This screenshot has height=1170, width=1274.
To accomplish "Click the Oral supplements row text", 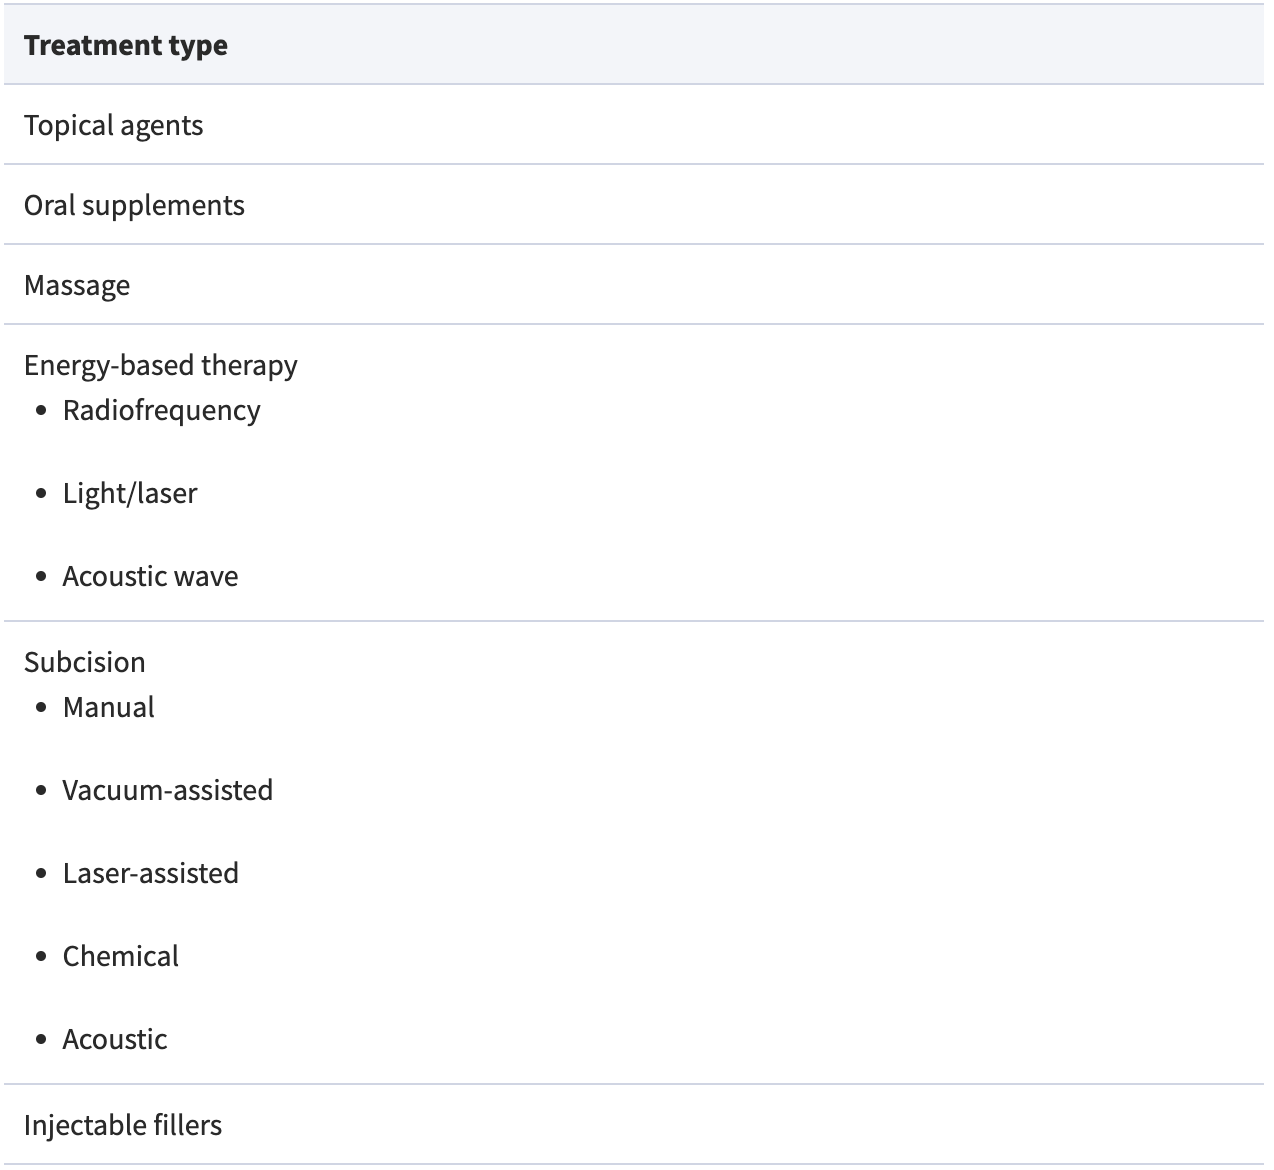I will pyautogui.click(x=134, y=205).
